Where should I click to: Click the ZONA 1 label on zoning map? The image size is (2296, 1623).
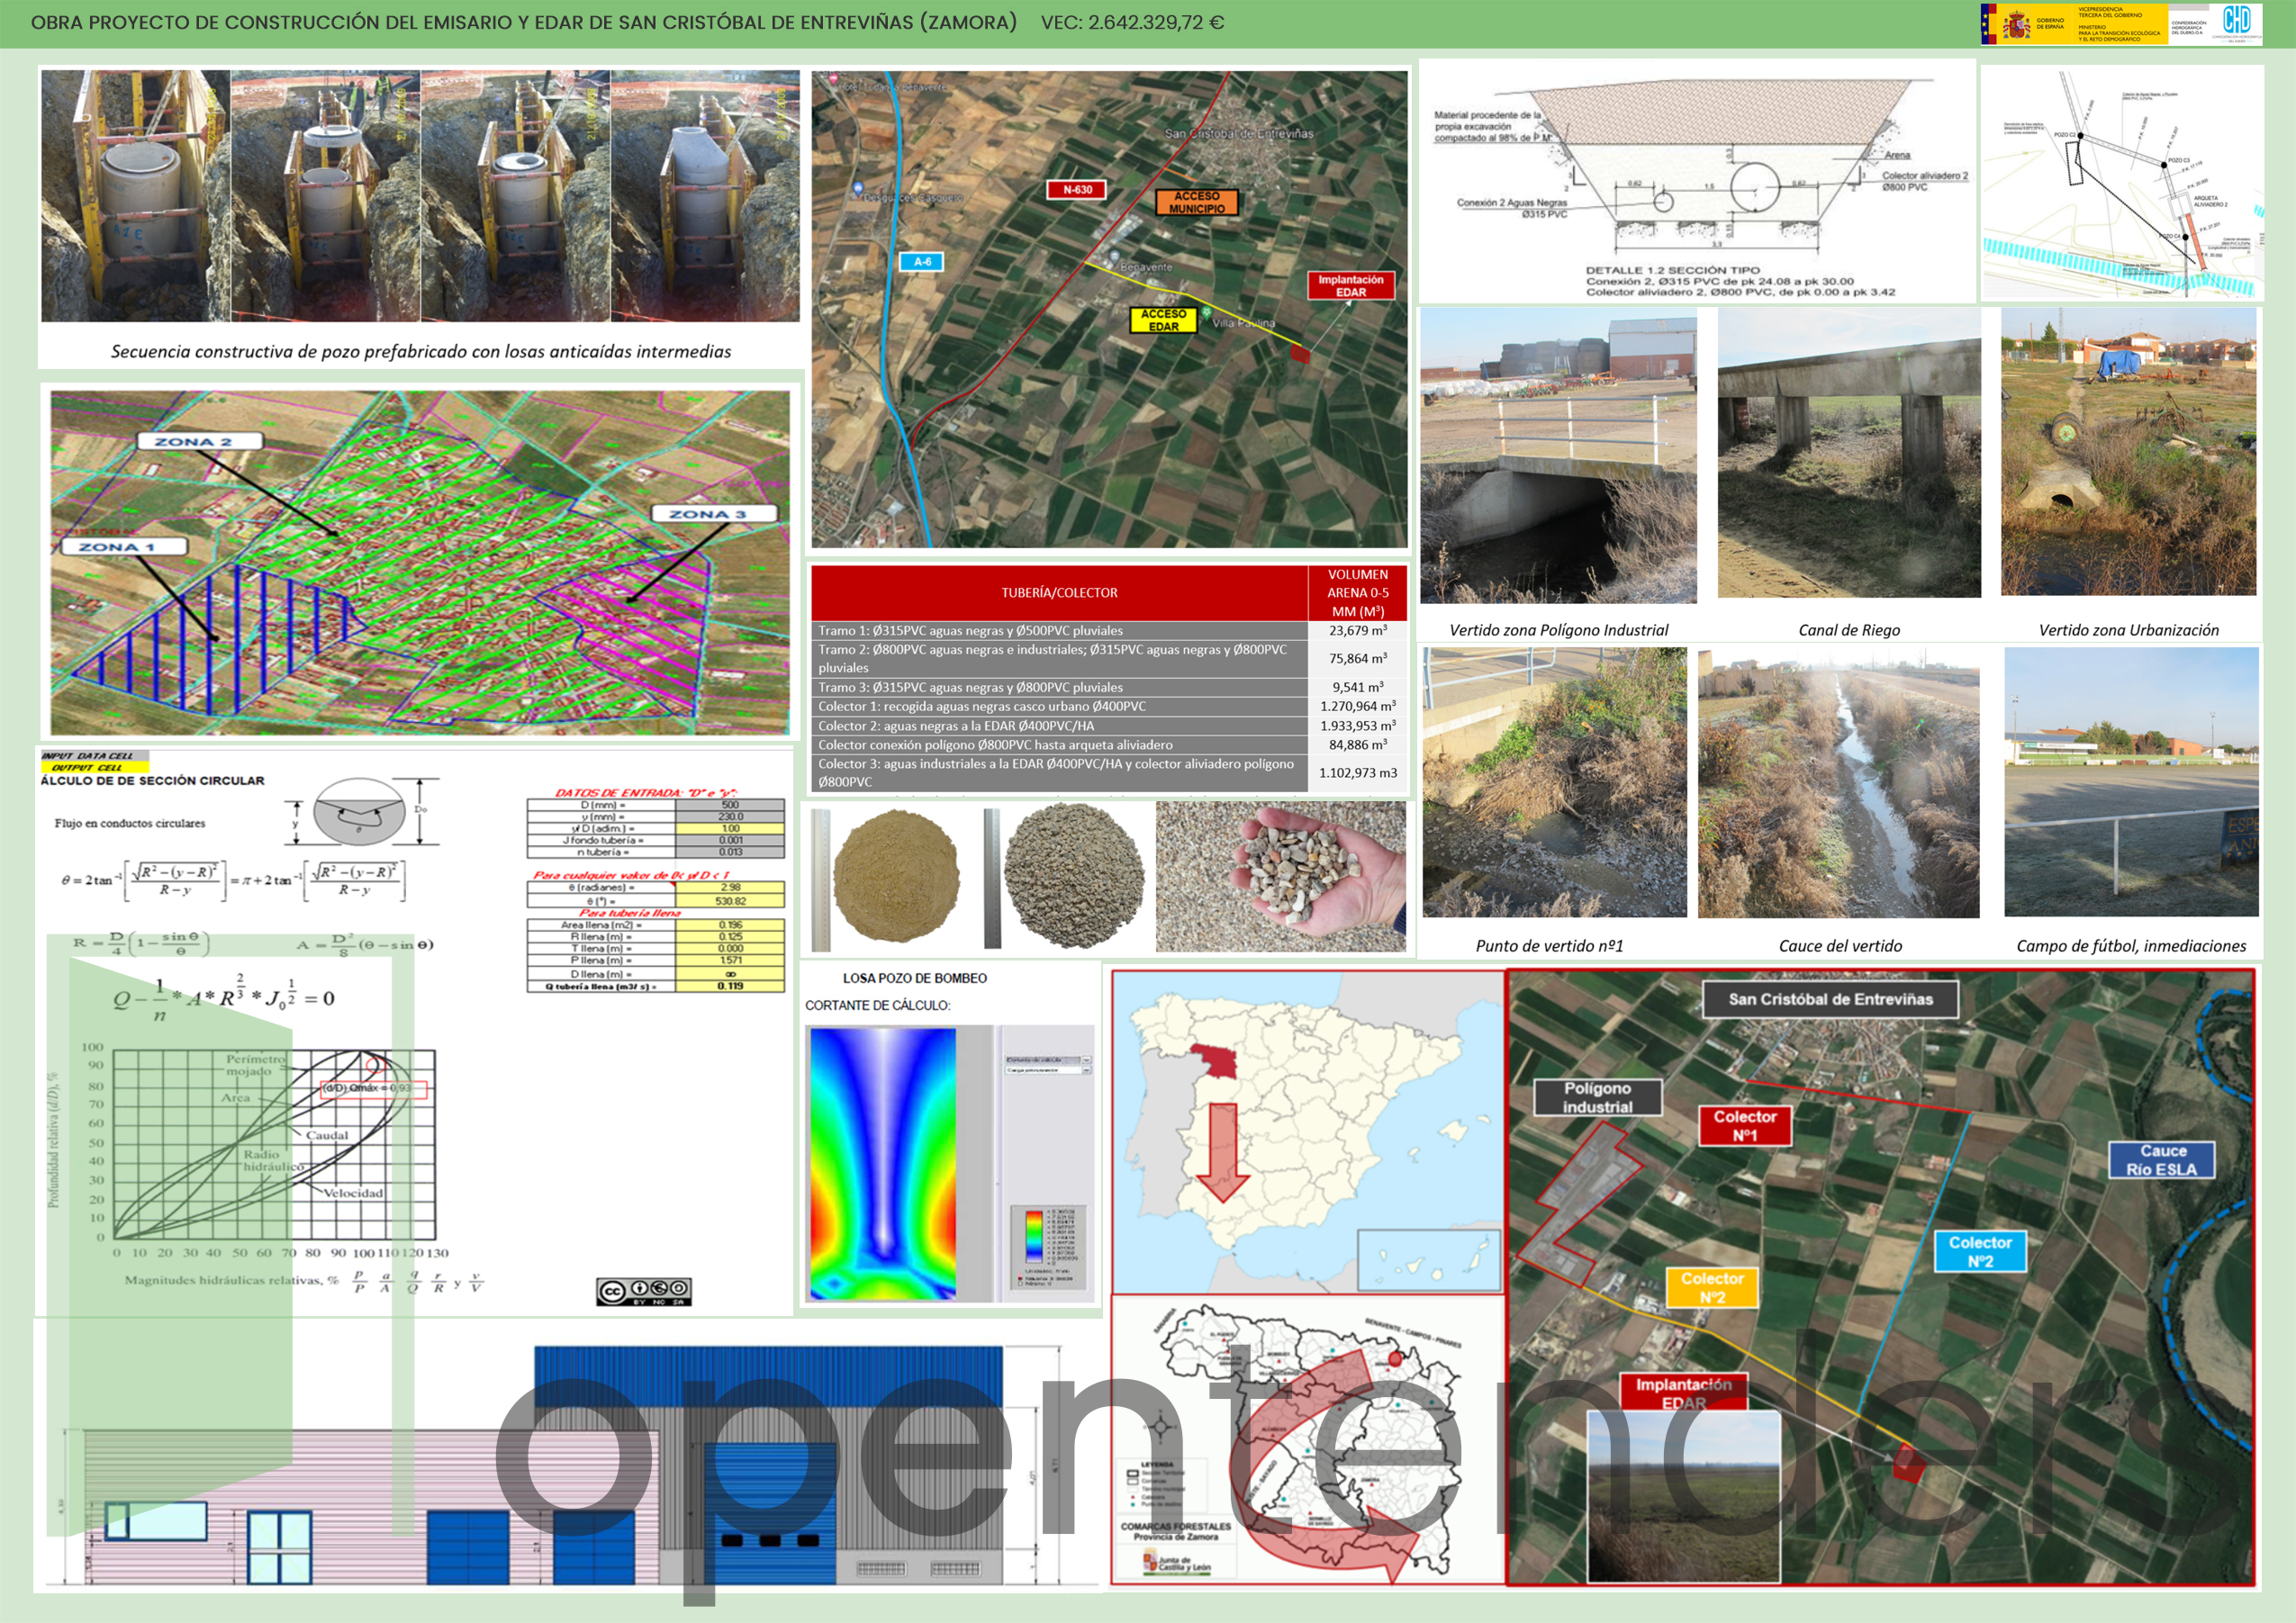coord(123,547)
